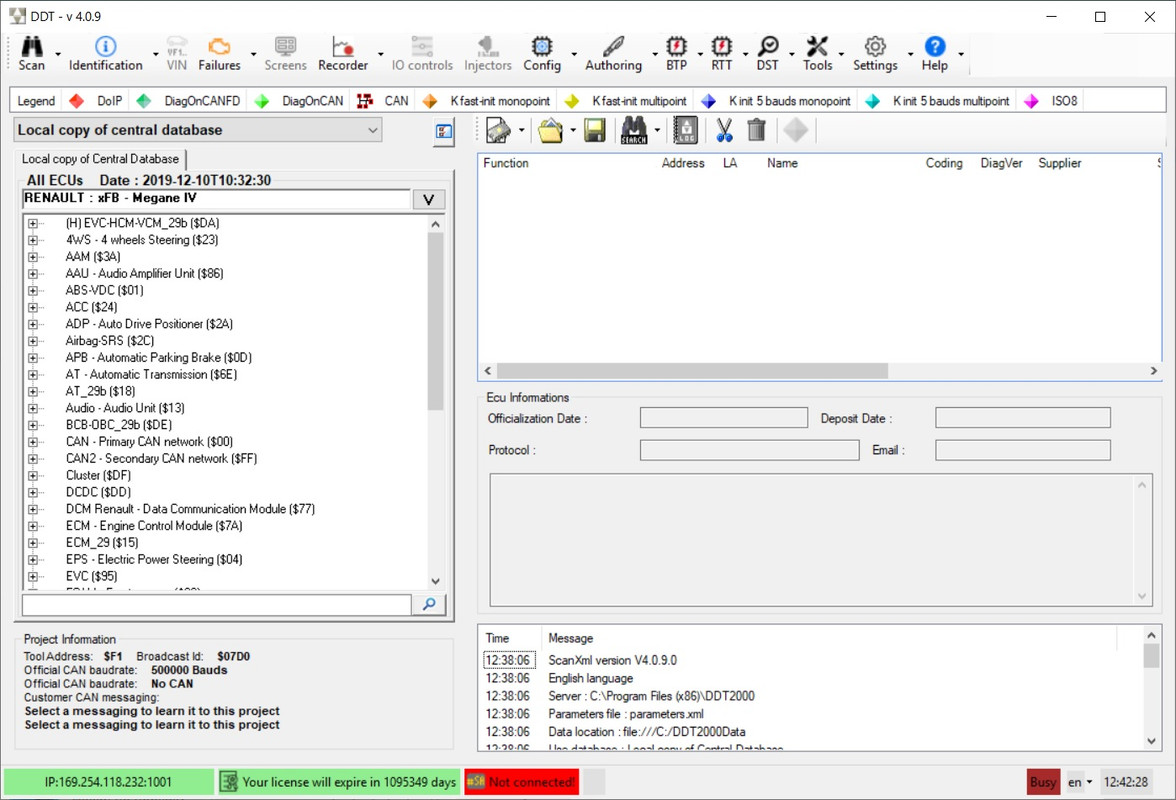
Task: Click the CAN legend item
Action: click(x=383, y=100)
